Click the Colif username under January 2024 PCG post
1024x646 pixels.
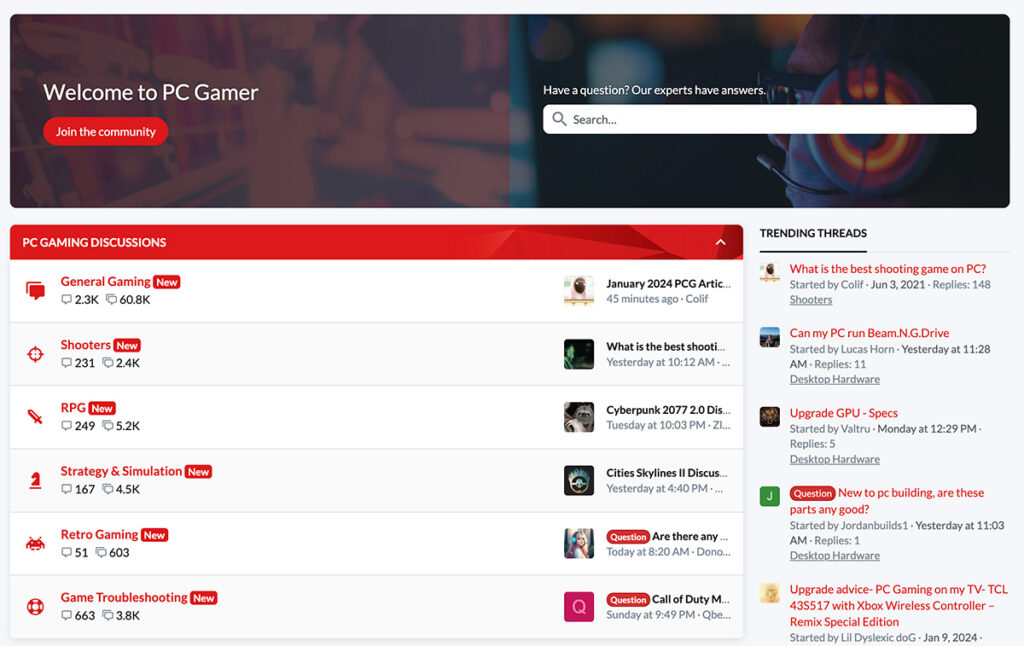tap(697, 299)
